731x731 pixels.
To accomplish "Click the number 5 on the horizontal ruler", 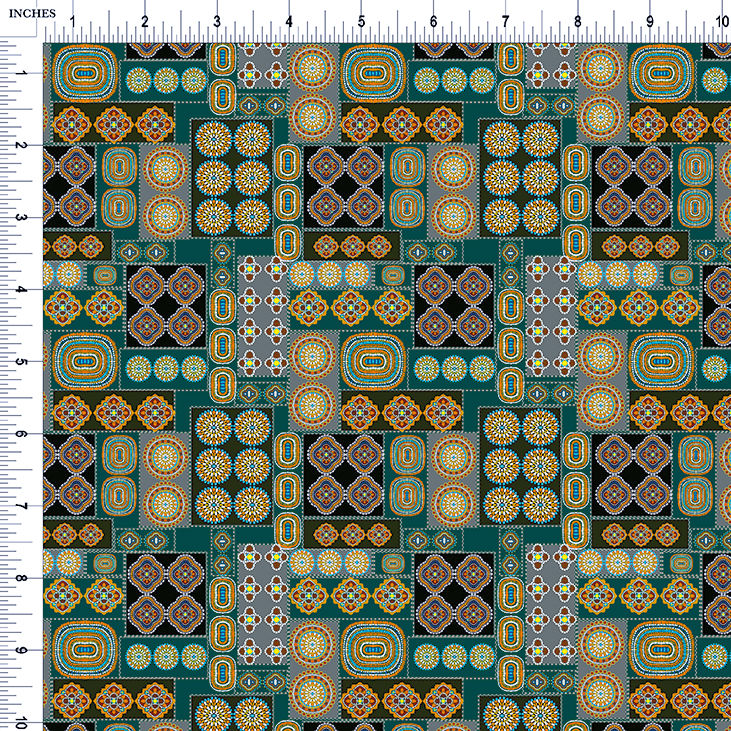I will pos(361,21).
